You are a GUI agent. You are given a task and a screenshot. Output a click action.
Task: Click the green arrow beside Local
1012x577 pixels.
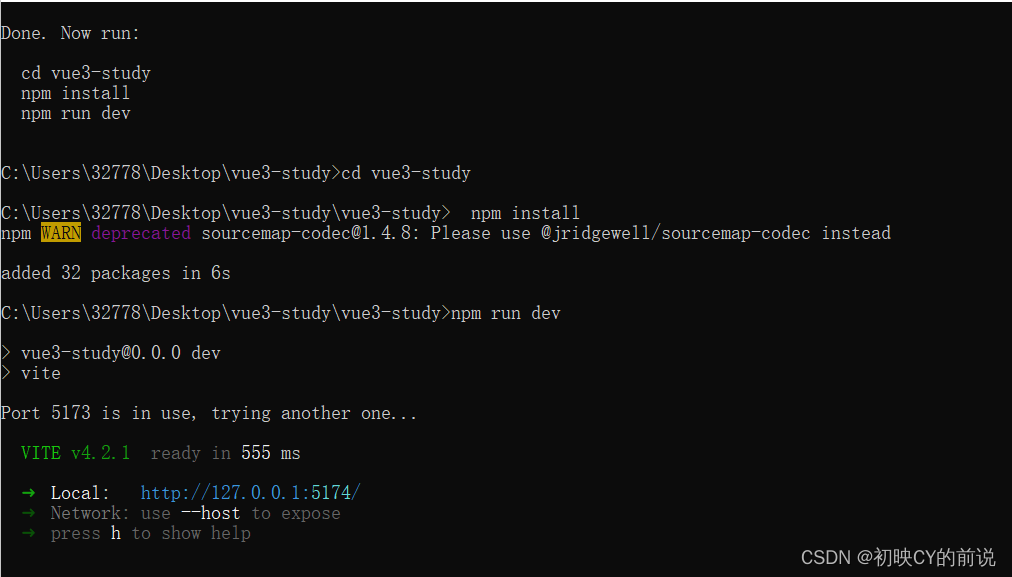pyautogui.click(x=28, y=493)
